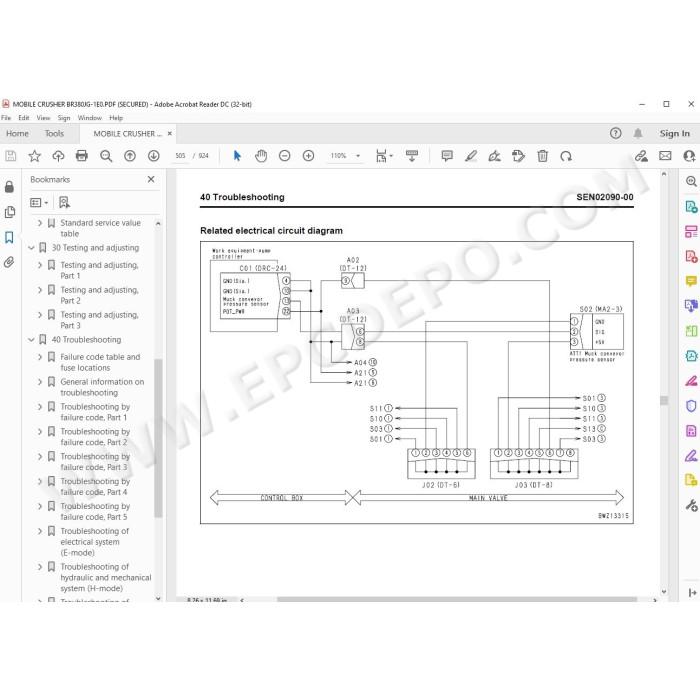The width and height of the screenshot is (700, 700).
Task: Open the bookmarks options dropdown
Action: (x=39, y=203)
